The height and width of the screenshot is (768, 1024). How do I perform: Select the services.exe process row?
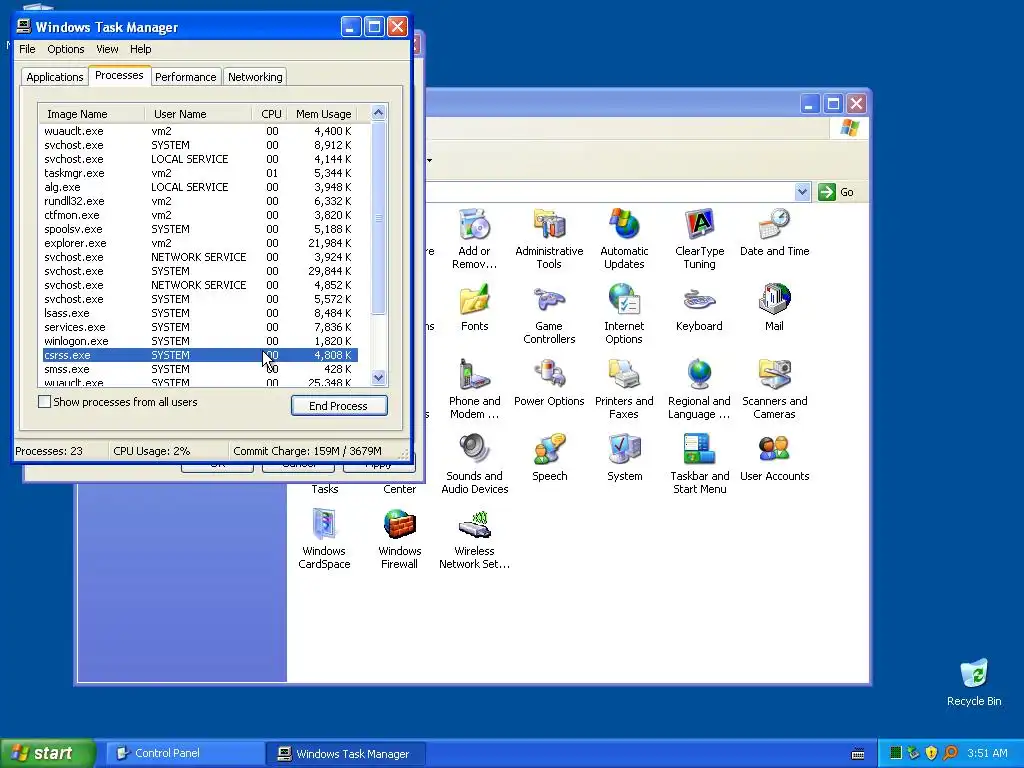(x=200, y=327)
